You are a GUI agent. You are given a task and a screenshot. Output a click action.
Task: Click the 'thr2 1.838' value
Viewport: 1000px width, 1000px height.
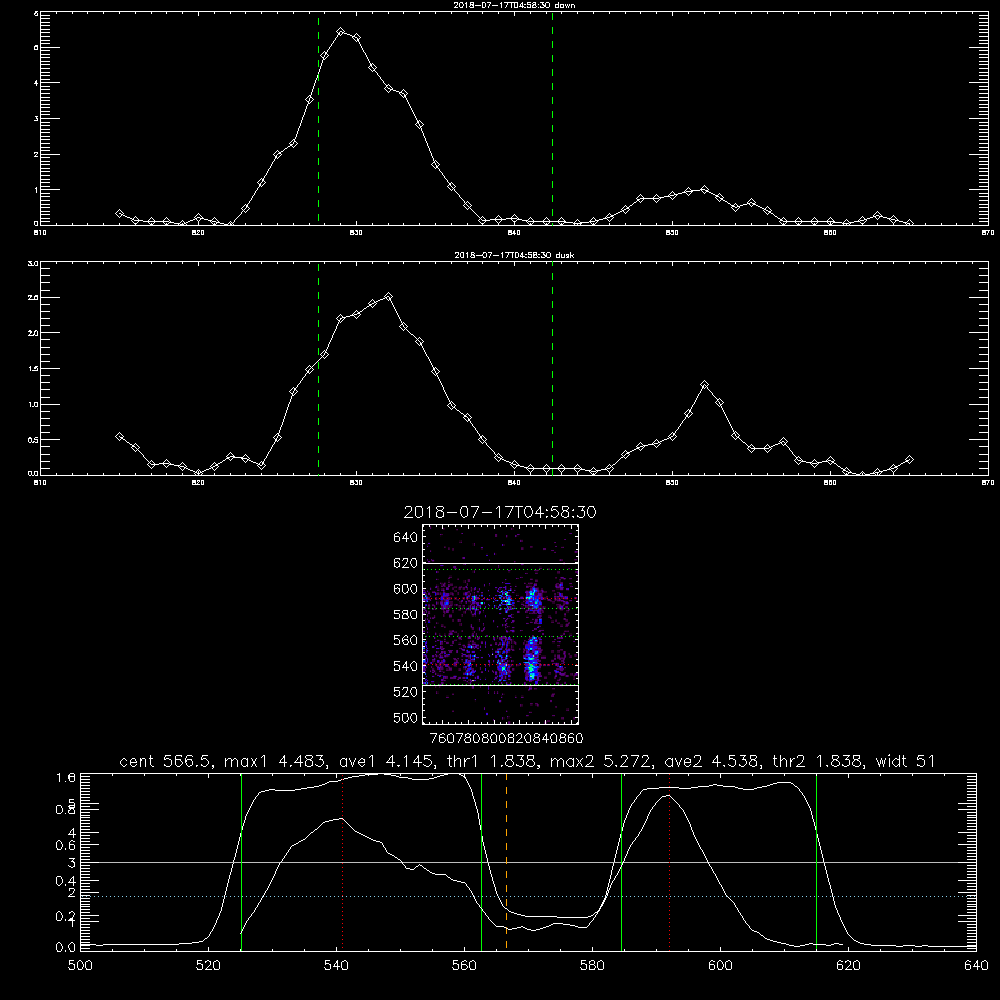pyautogui.click(x=818, y=761)
